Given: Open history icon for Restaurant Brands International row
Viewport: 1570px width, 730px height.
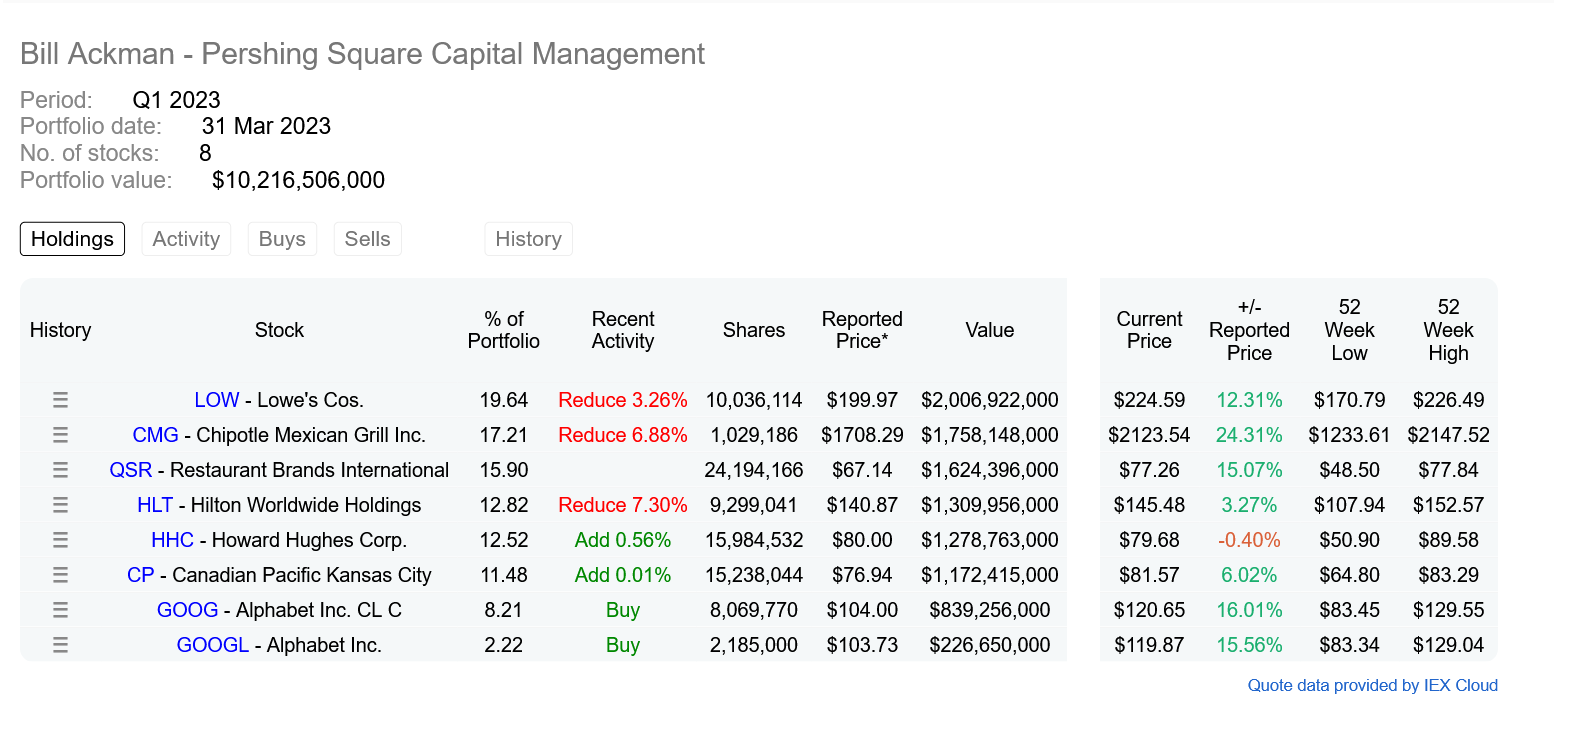Looking at the screenshot, I should (x=60, y=470).
